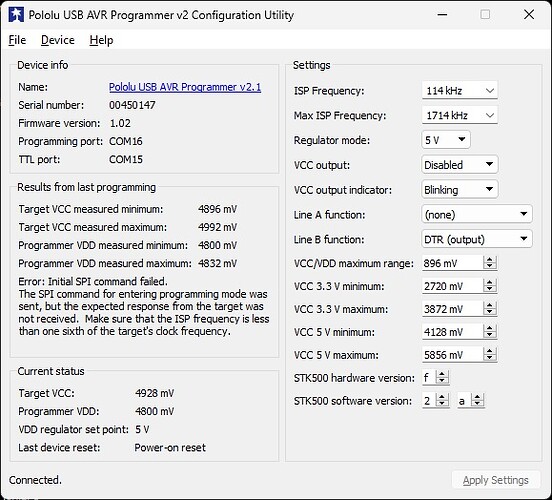552x500 pixels.
Task: Minimize the Configuration Utility window
Action: coord(442,14)
